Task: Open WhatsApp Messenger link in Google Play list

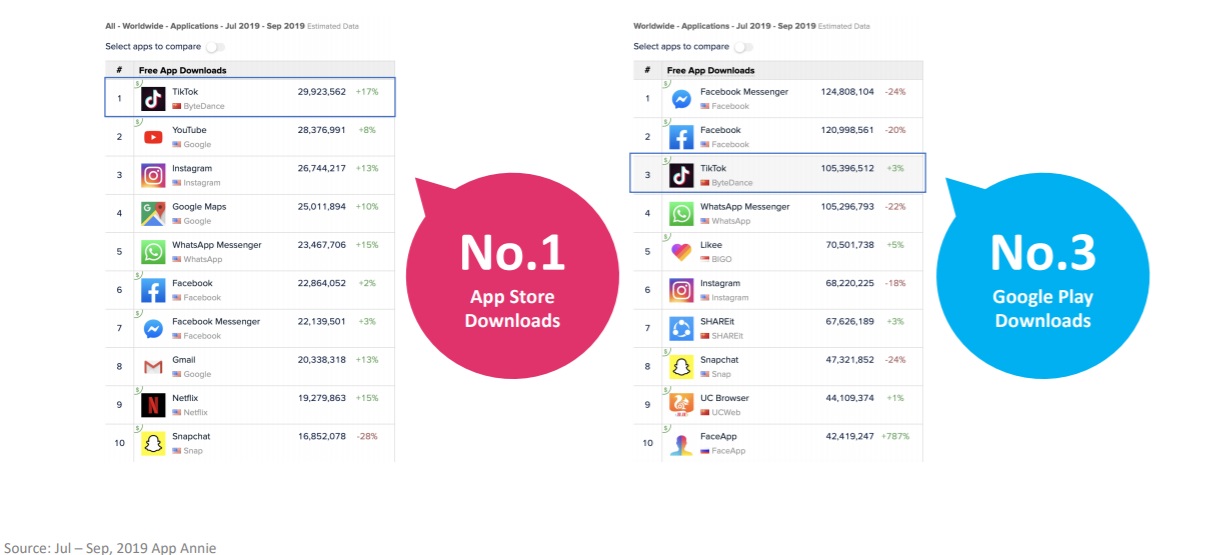Action: [745, 207]
